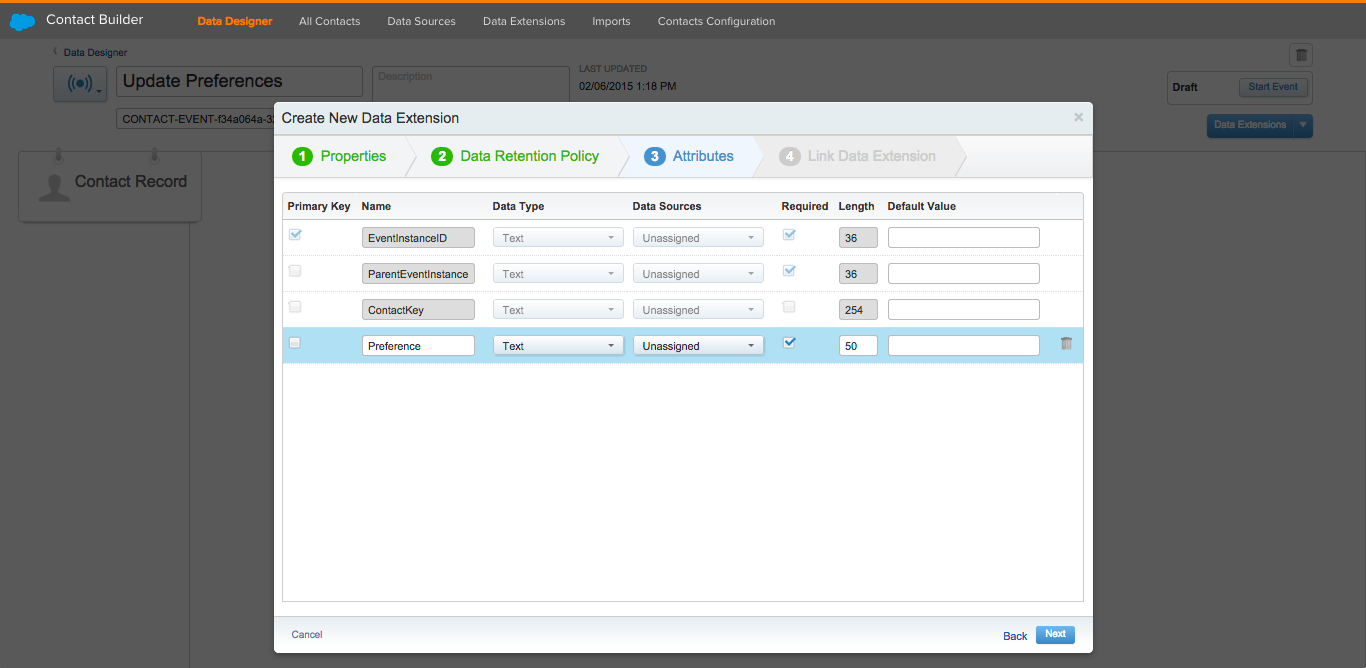The width and height of the screenshot is (1366, 668).
Task: Select step 4 Link Data Extension
Action: (x=859, y=156)
